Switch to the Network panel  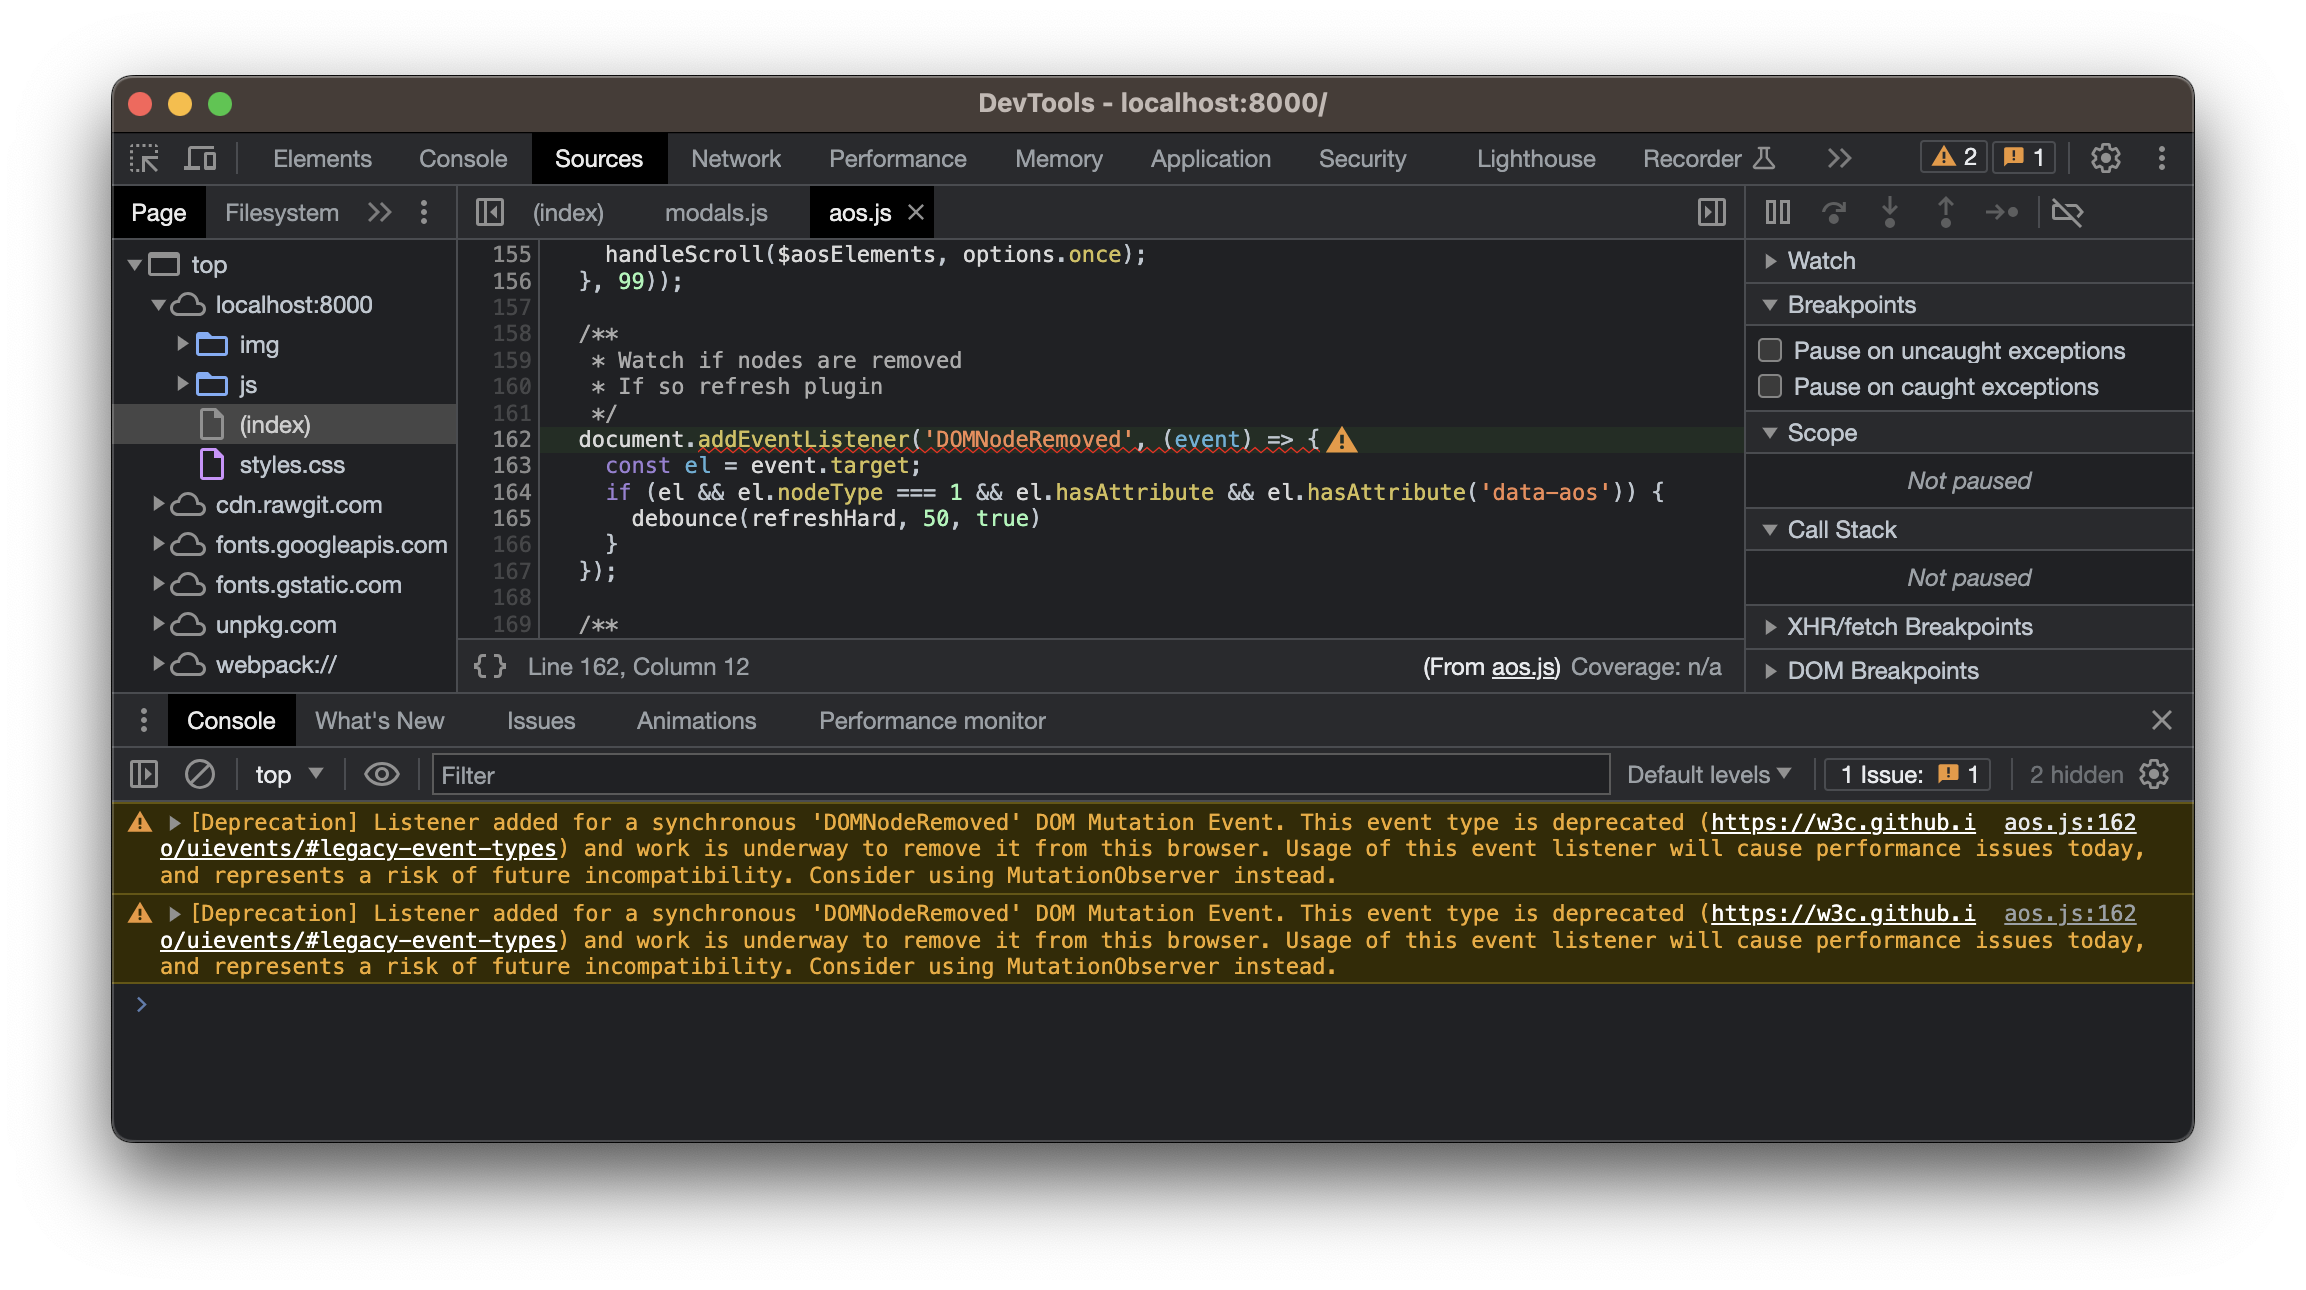click(735, 158)
